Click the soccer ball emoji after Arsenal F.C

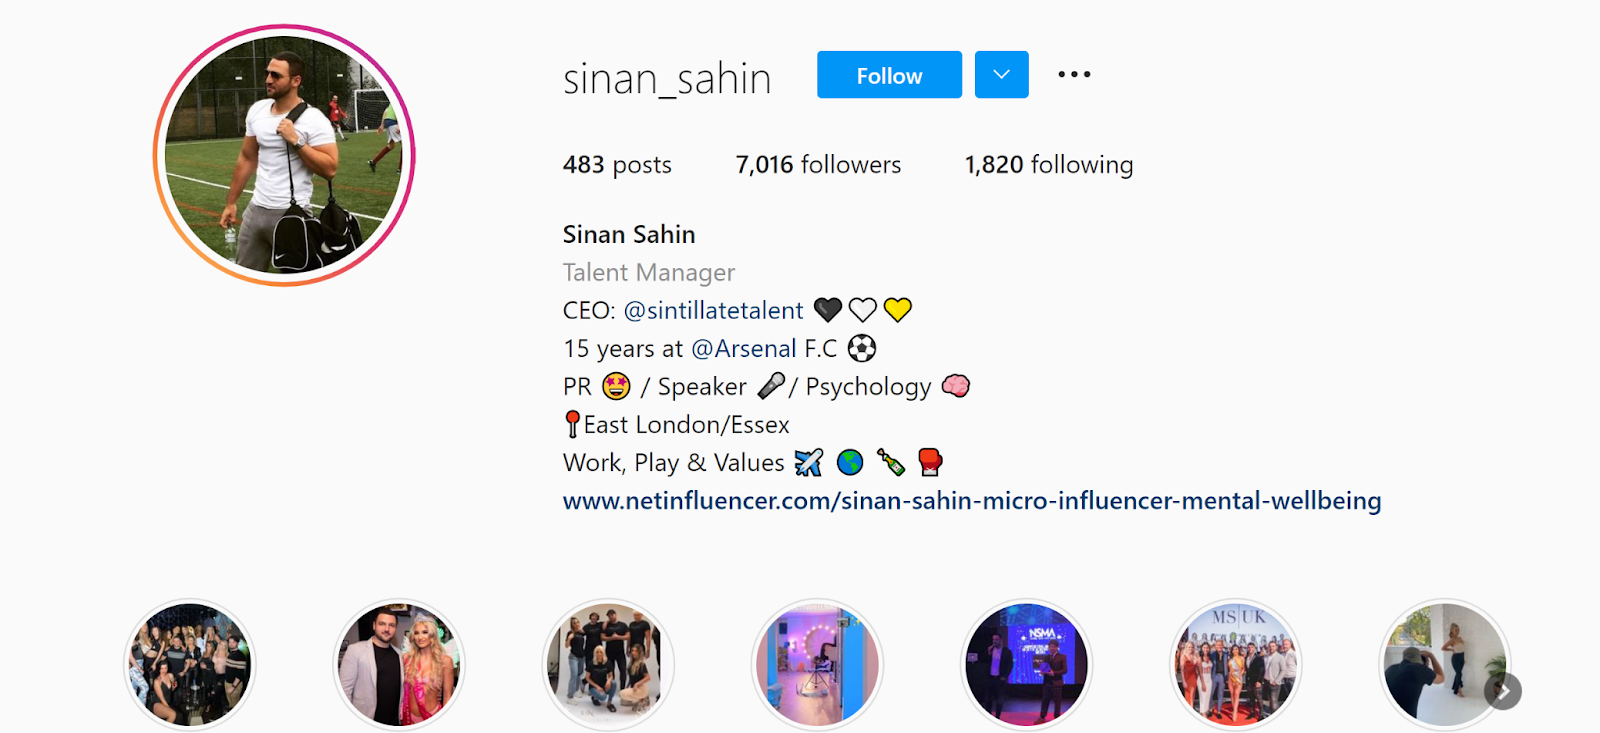[x=862, y=348]
